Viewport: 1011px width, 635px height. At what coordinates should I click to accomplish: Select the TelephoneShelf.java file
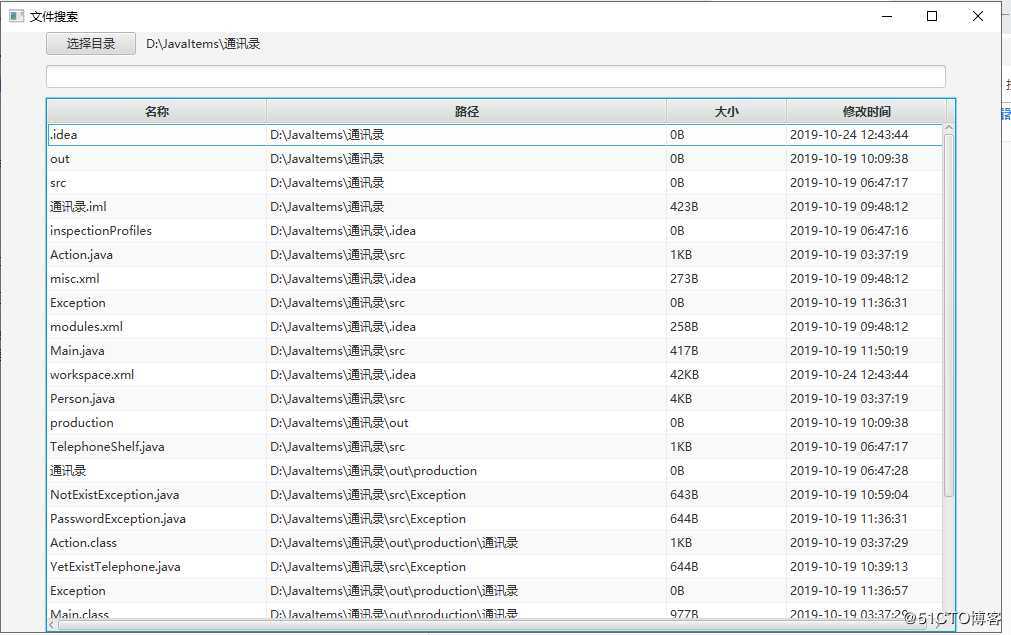click(x=107, y=447)
